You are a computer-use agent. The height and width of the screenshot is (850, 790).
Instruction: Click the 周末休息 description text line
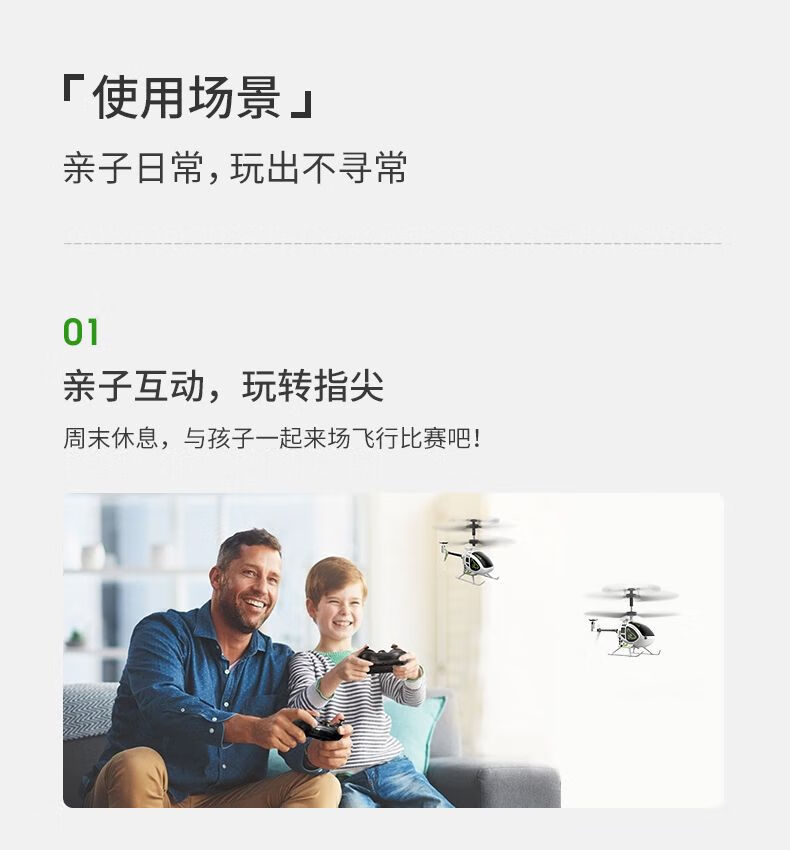272,438
